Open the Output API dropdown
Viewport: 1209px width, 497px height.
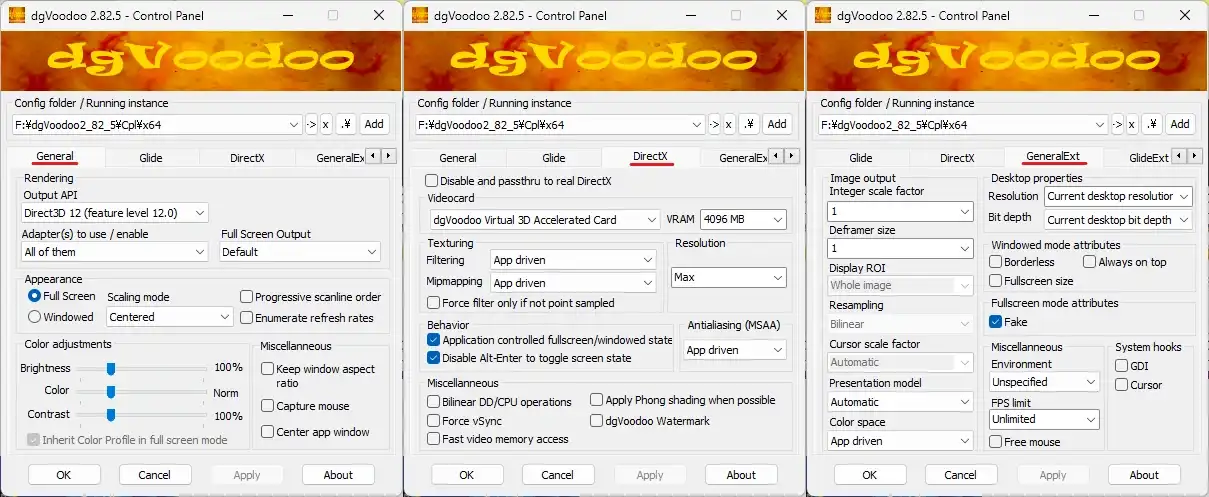coord(115,213)
